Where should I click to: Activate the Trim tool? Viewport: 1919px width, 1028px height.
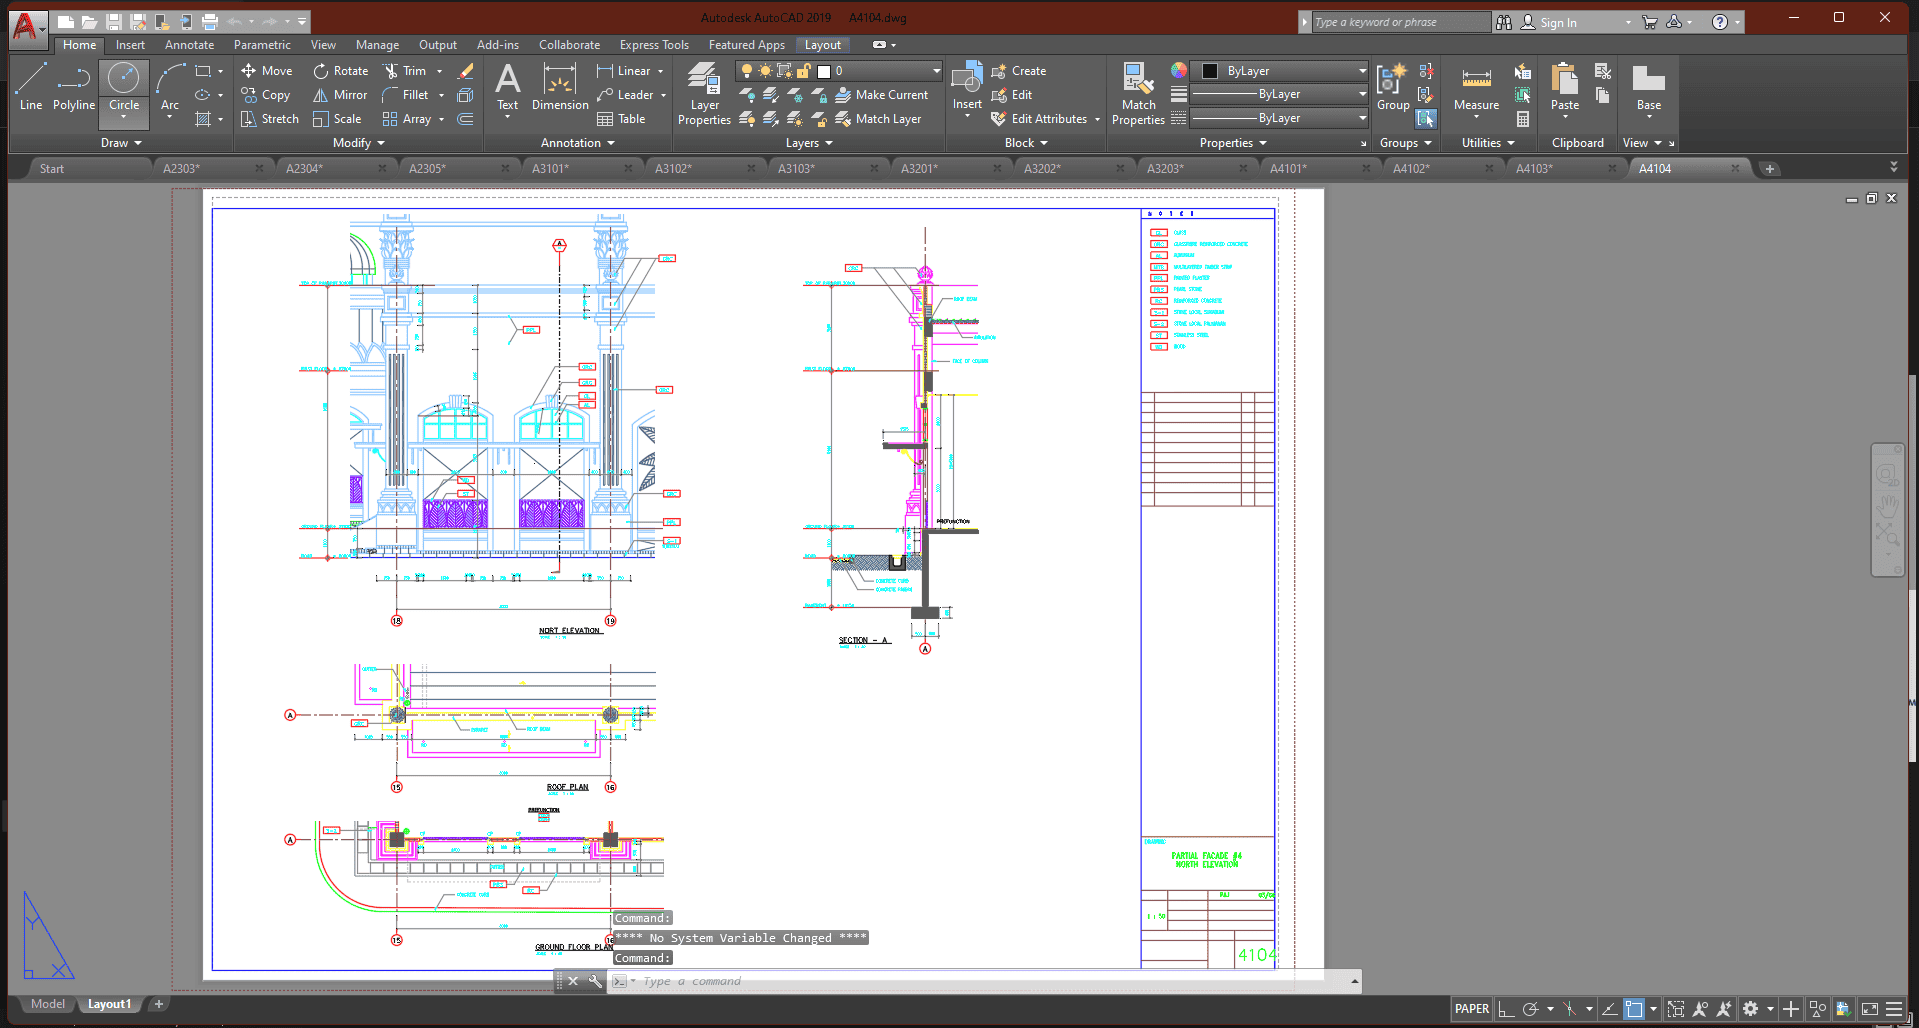click(405, 71)
